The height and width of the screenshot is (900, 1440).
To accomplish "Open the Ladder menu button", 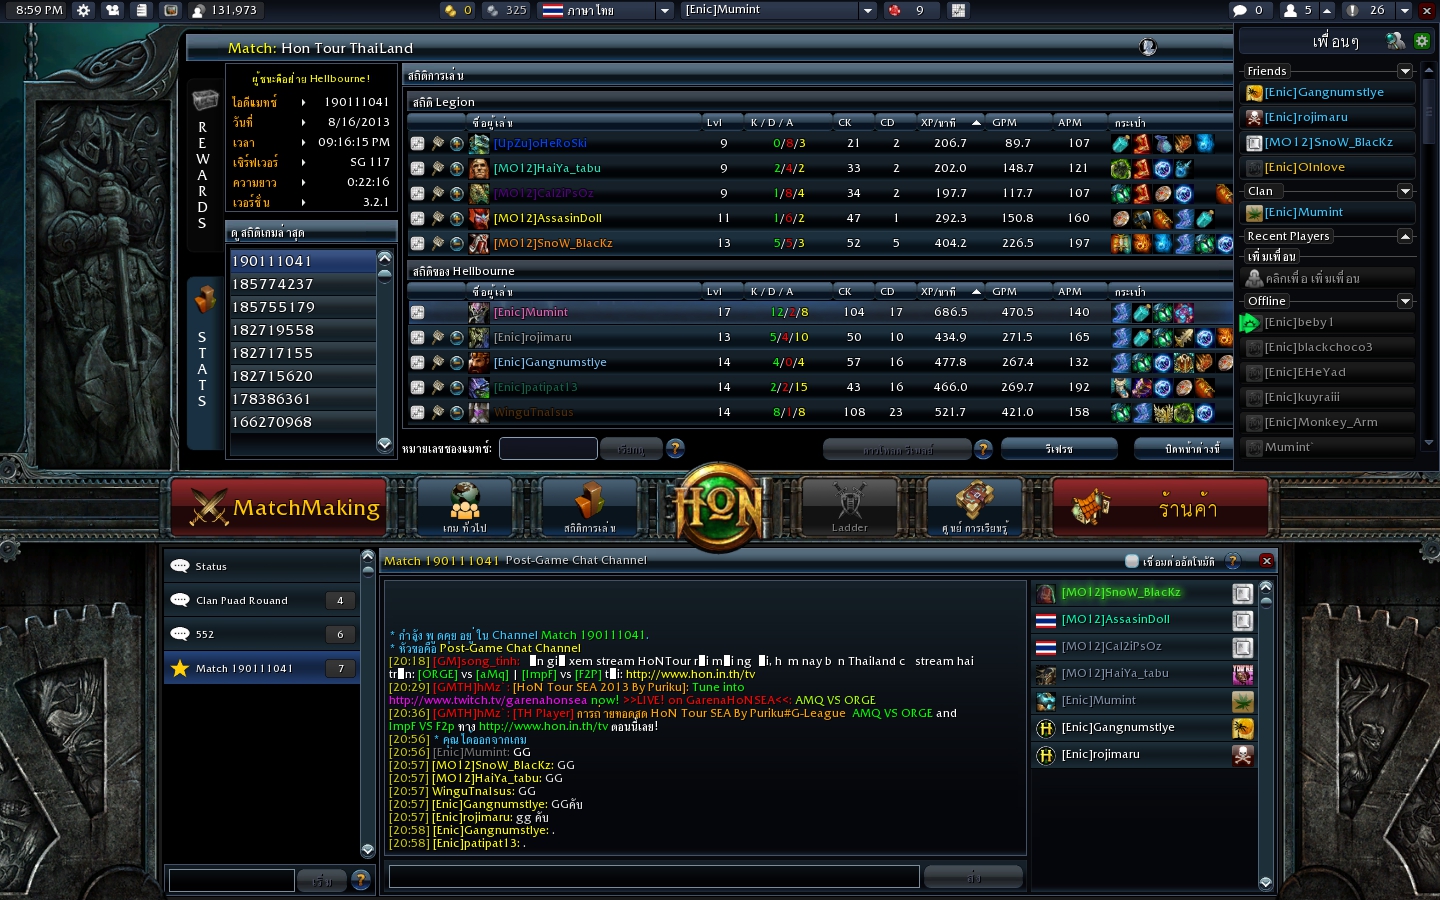I will point(849,507).
